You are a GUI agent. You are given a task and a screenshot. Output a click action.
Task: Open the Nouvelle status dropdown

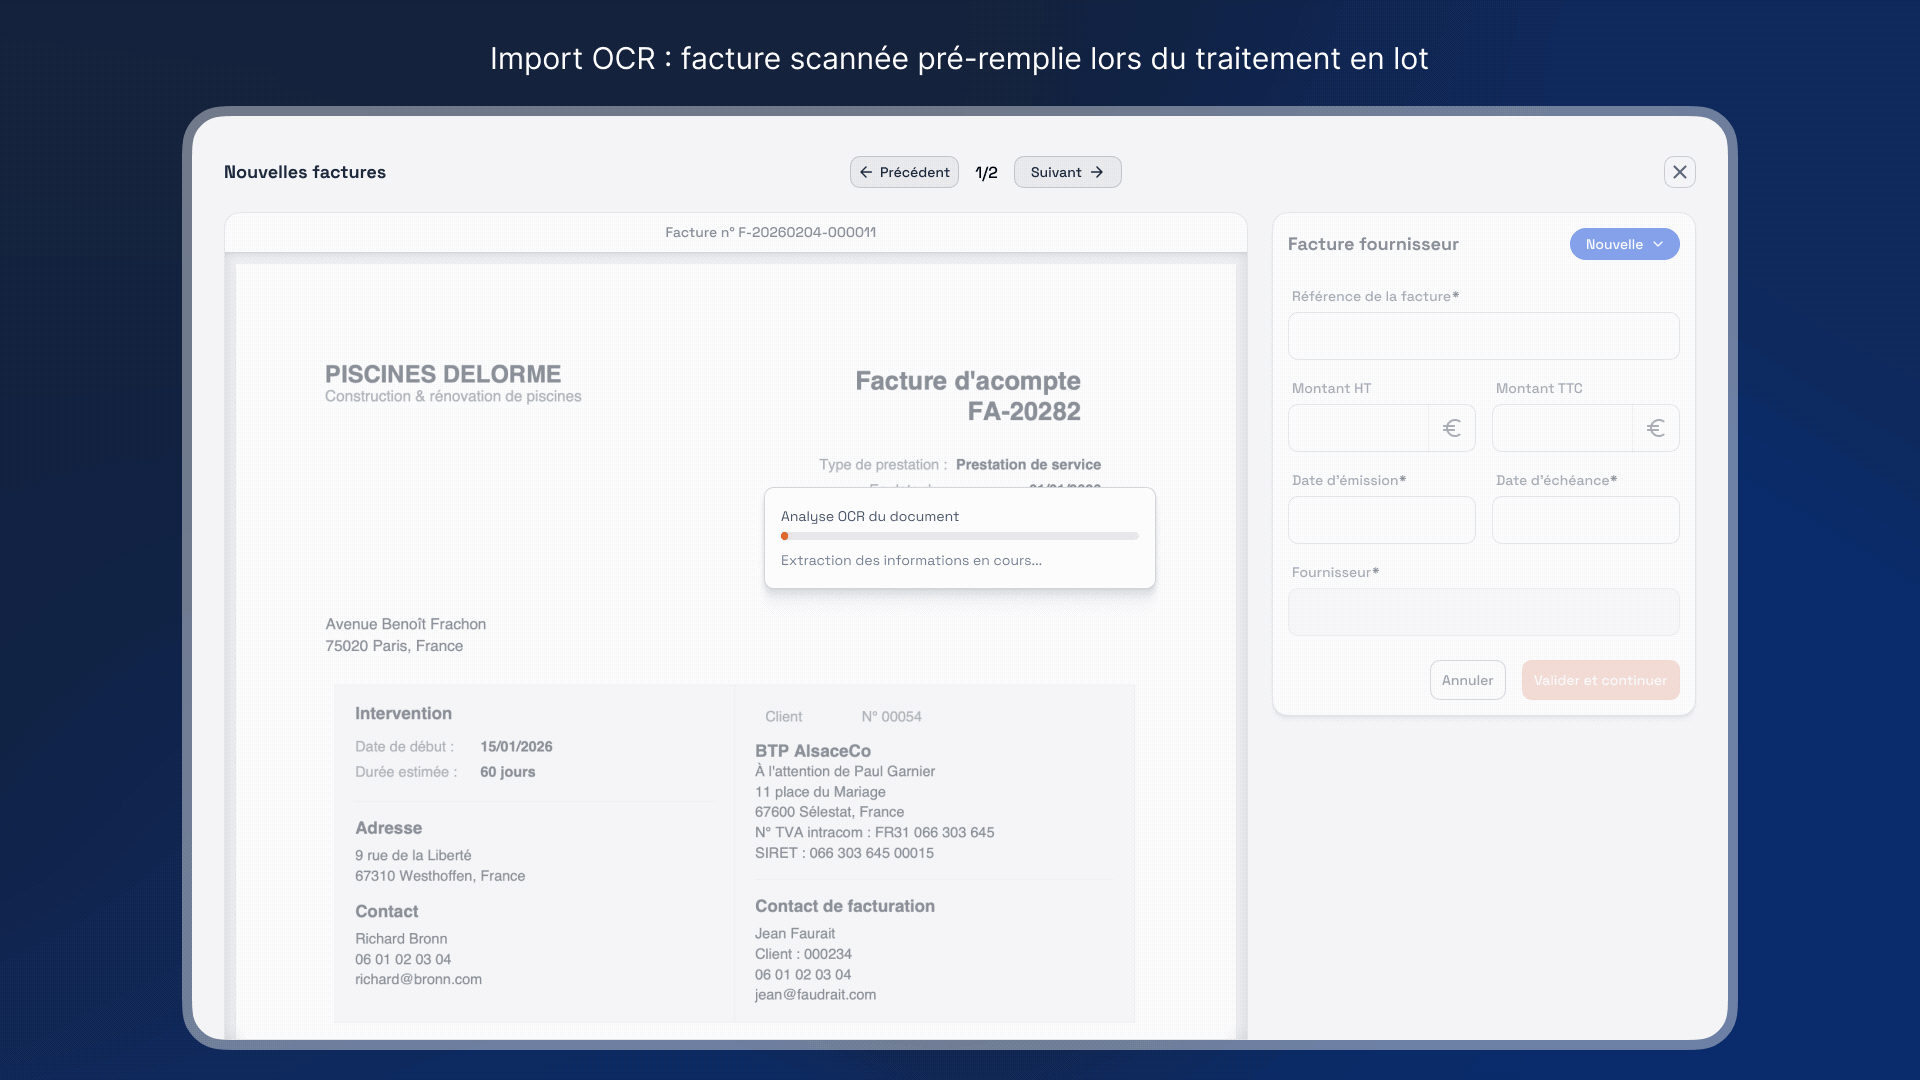point(1624,244)
